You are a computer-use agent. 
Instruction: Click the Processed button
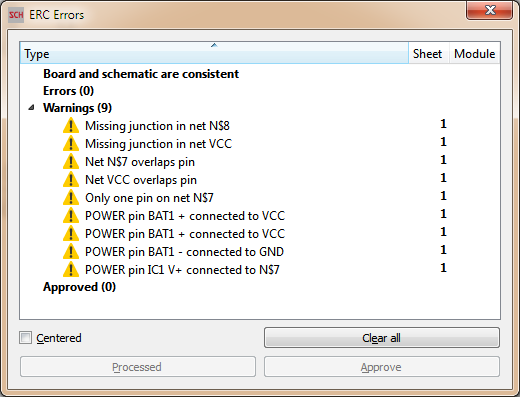coord(138,367)
